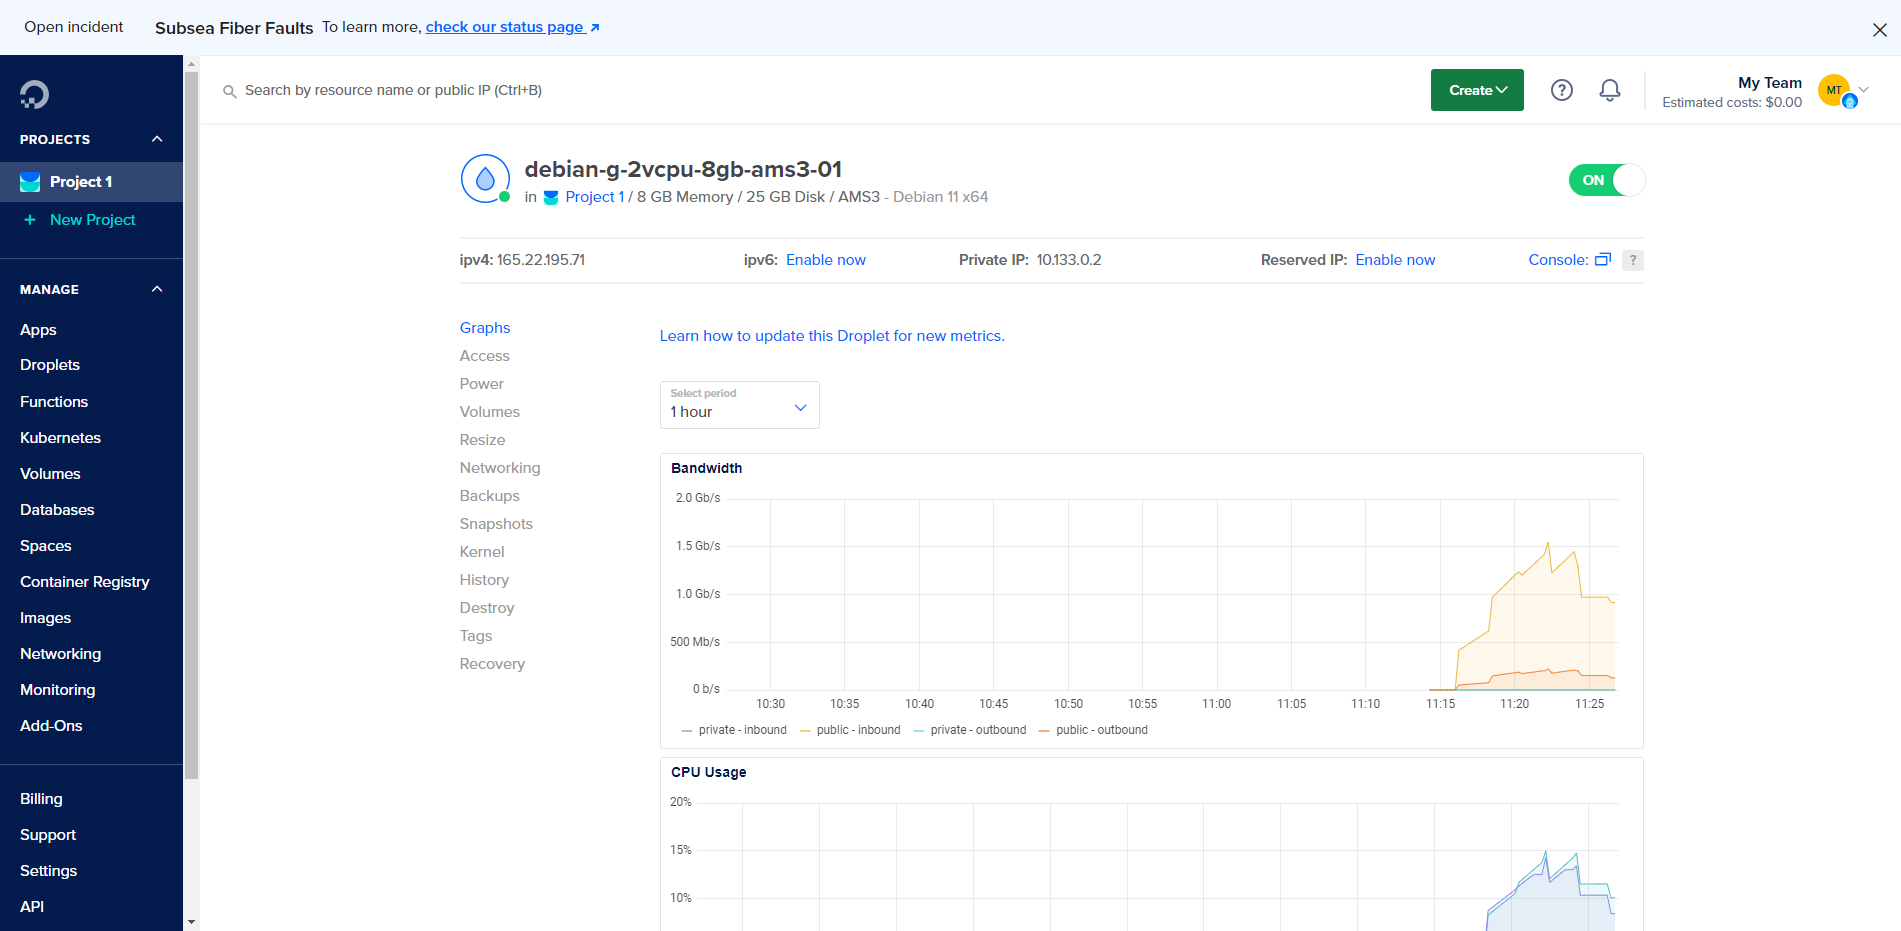Open Functions in the sidebar
Screen dimensions: 1901x931
click(x=54, y=402)
